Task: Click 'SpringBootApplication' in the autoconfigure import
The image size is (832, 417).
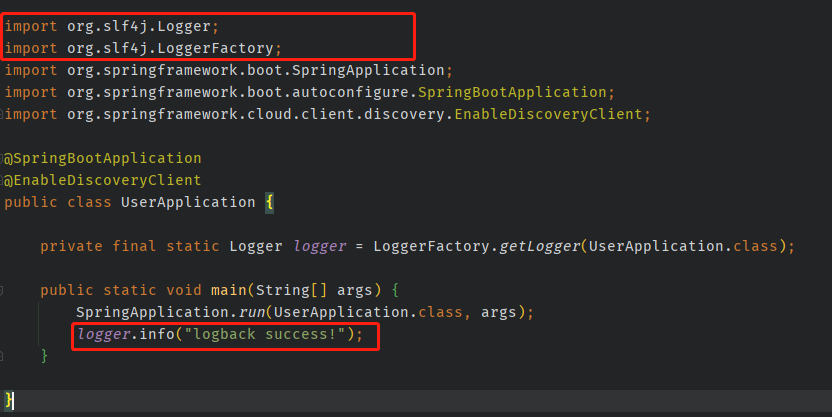Action: click(x=512, y=92)
